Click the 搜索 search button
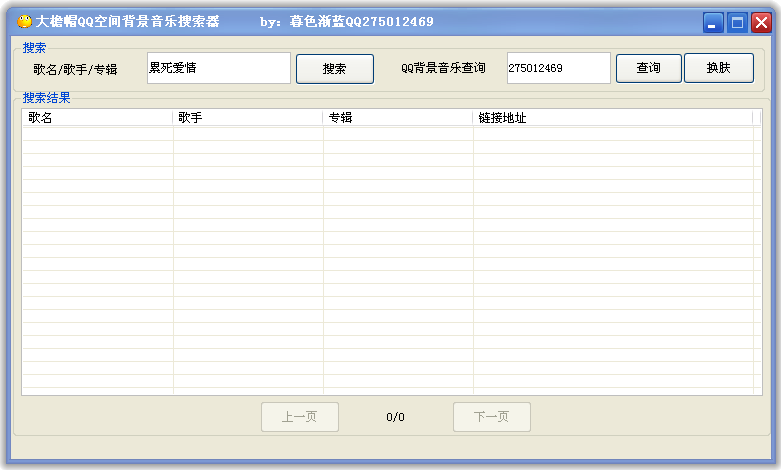The height and width of the screenshot is (470, 781). click(x=335, y=69)
